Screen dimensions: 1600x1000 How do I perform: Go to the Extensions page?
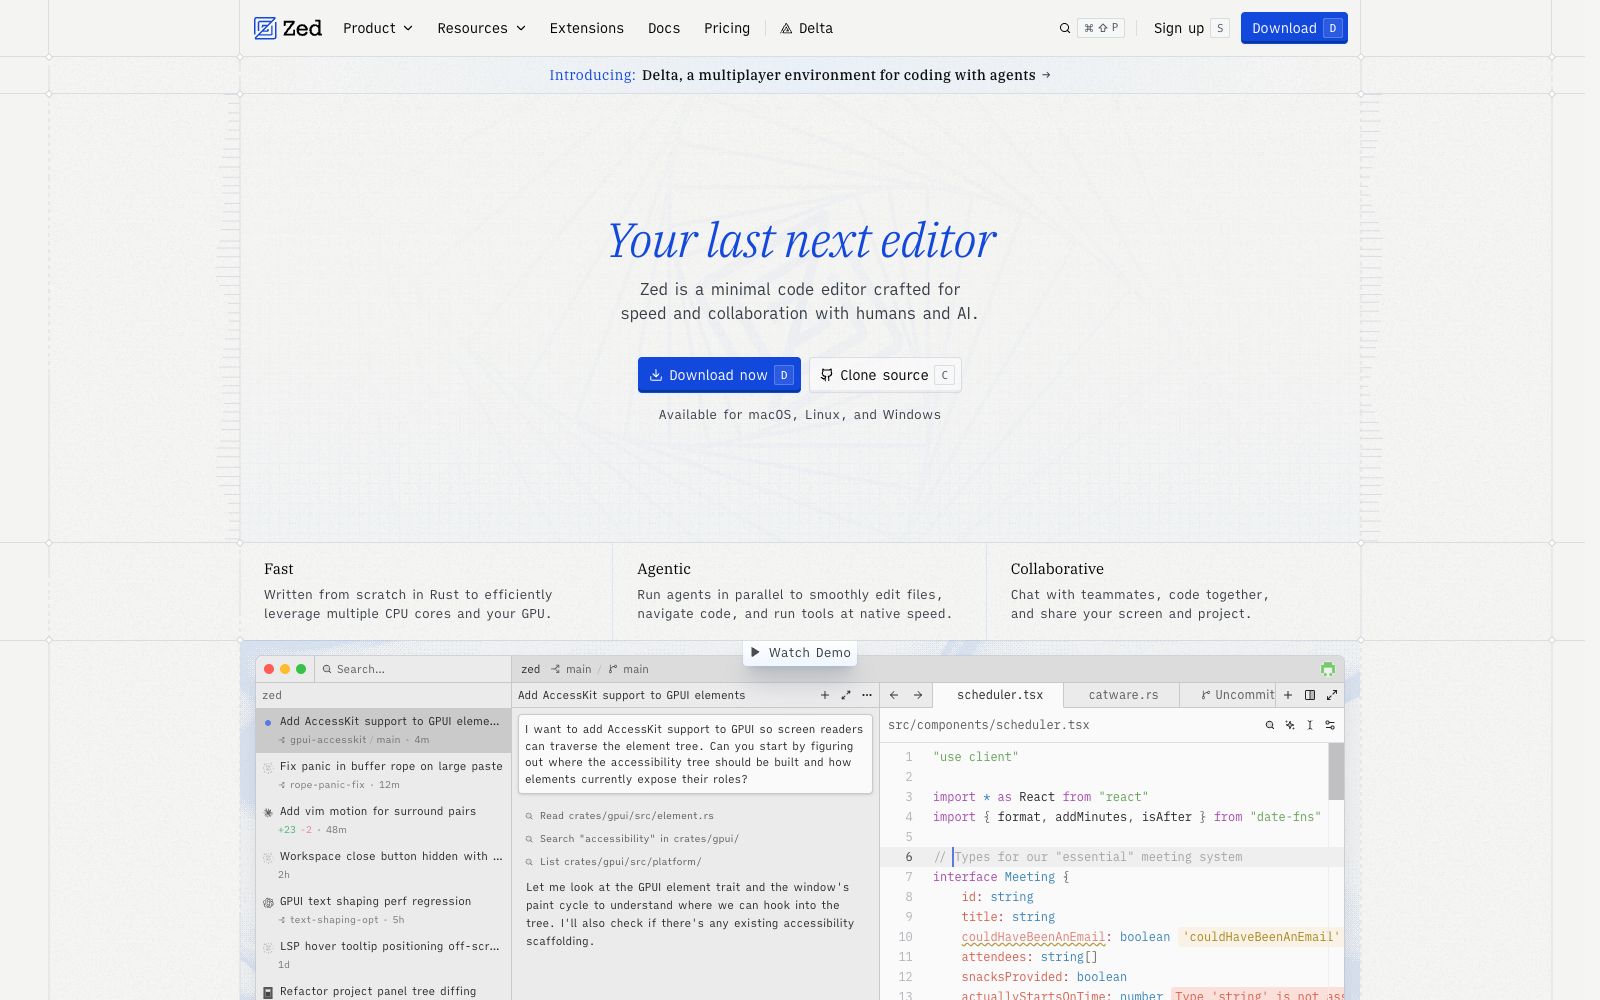click(587, 28)
